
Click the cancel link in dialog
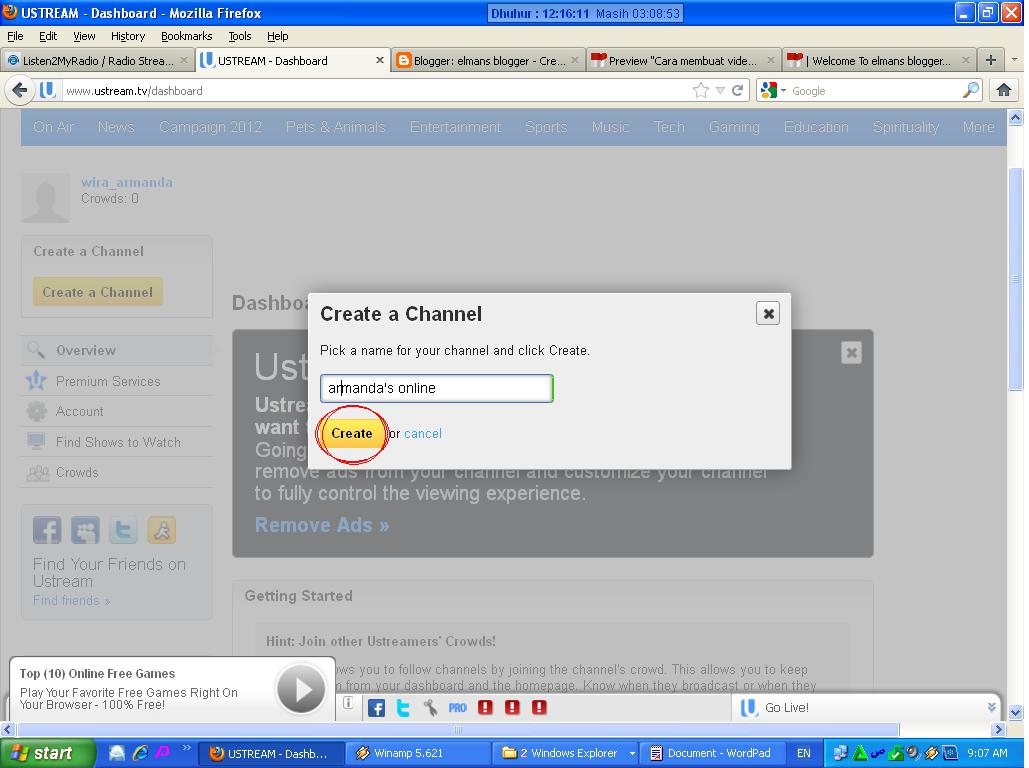423,433
